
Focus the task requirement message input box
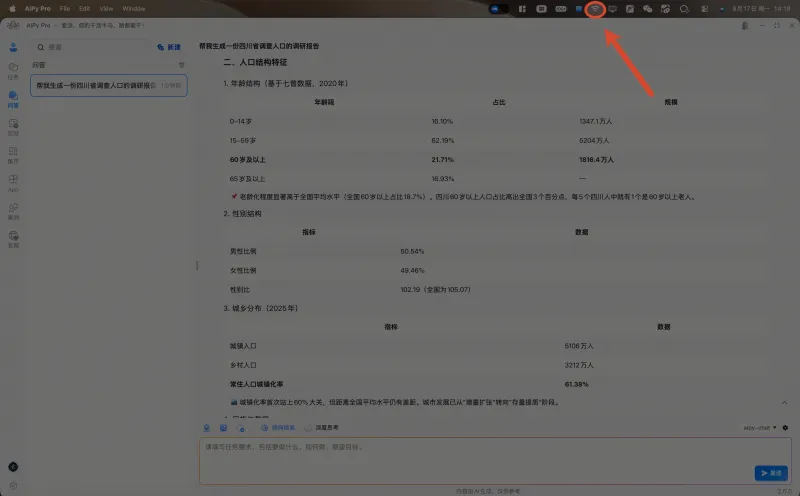(x=495, y=461)
